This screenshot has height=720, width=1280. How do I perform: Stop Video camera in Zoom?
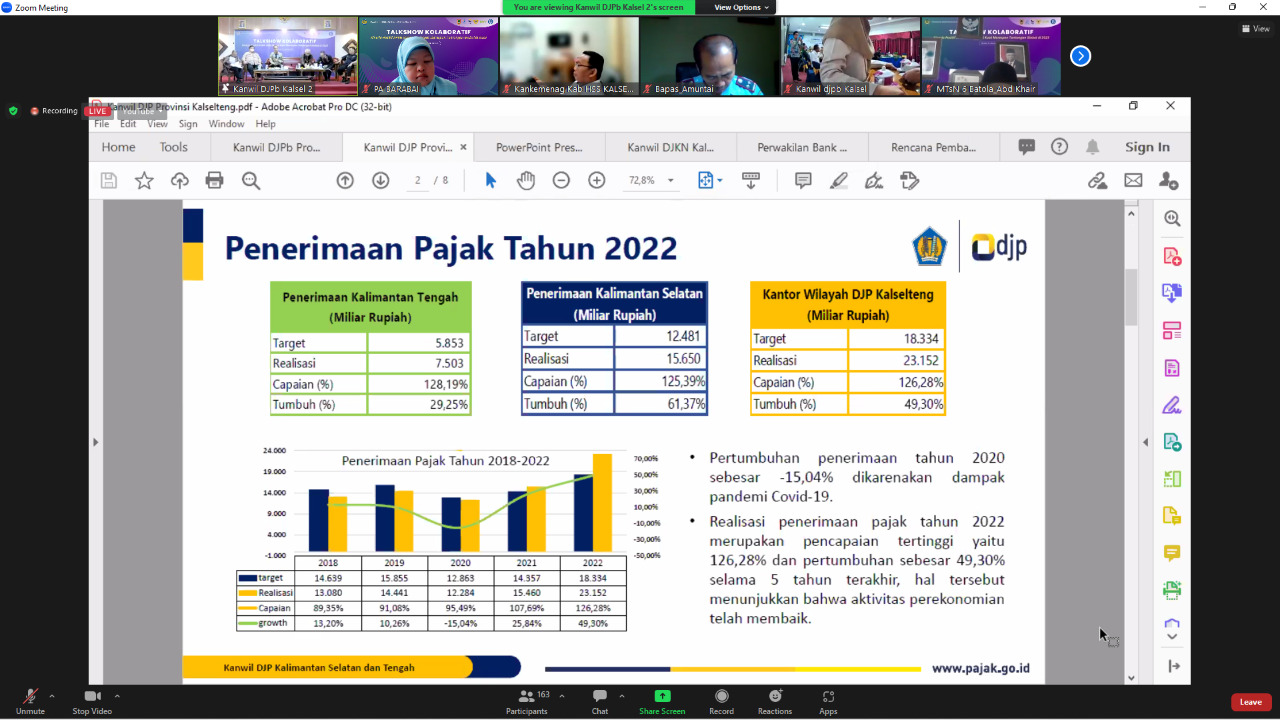[x=92, y=700]
